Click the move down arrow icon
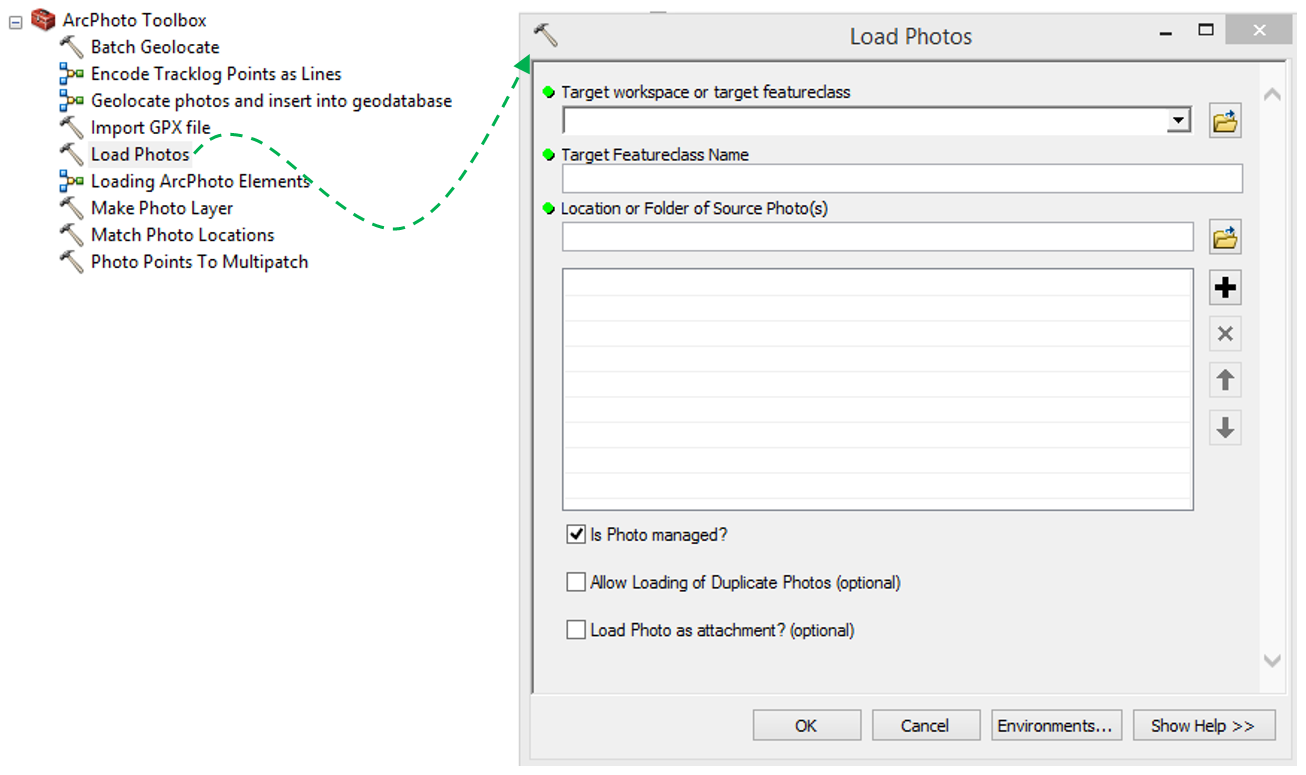Viewport: 1306px width, 775px height. [x=1225, y=428]
